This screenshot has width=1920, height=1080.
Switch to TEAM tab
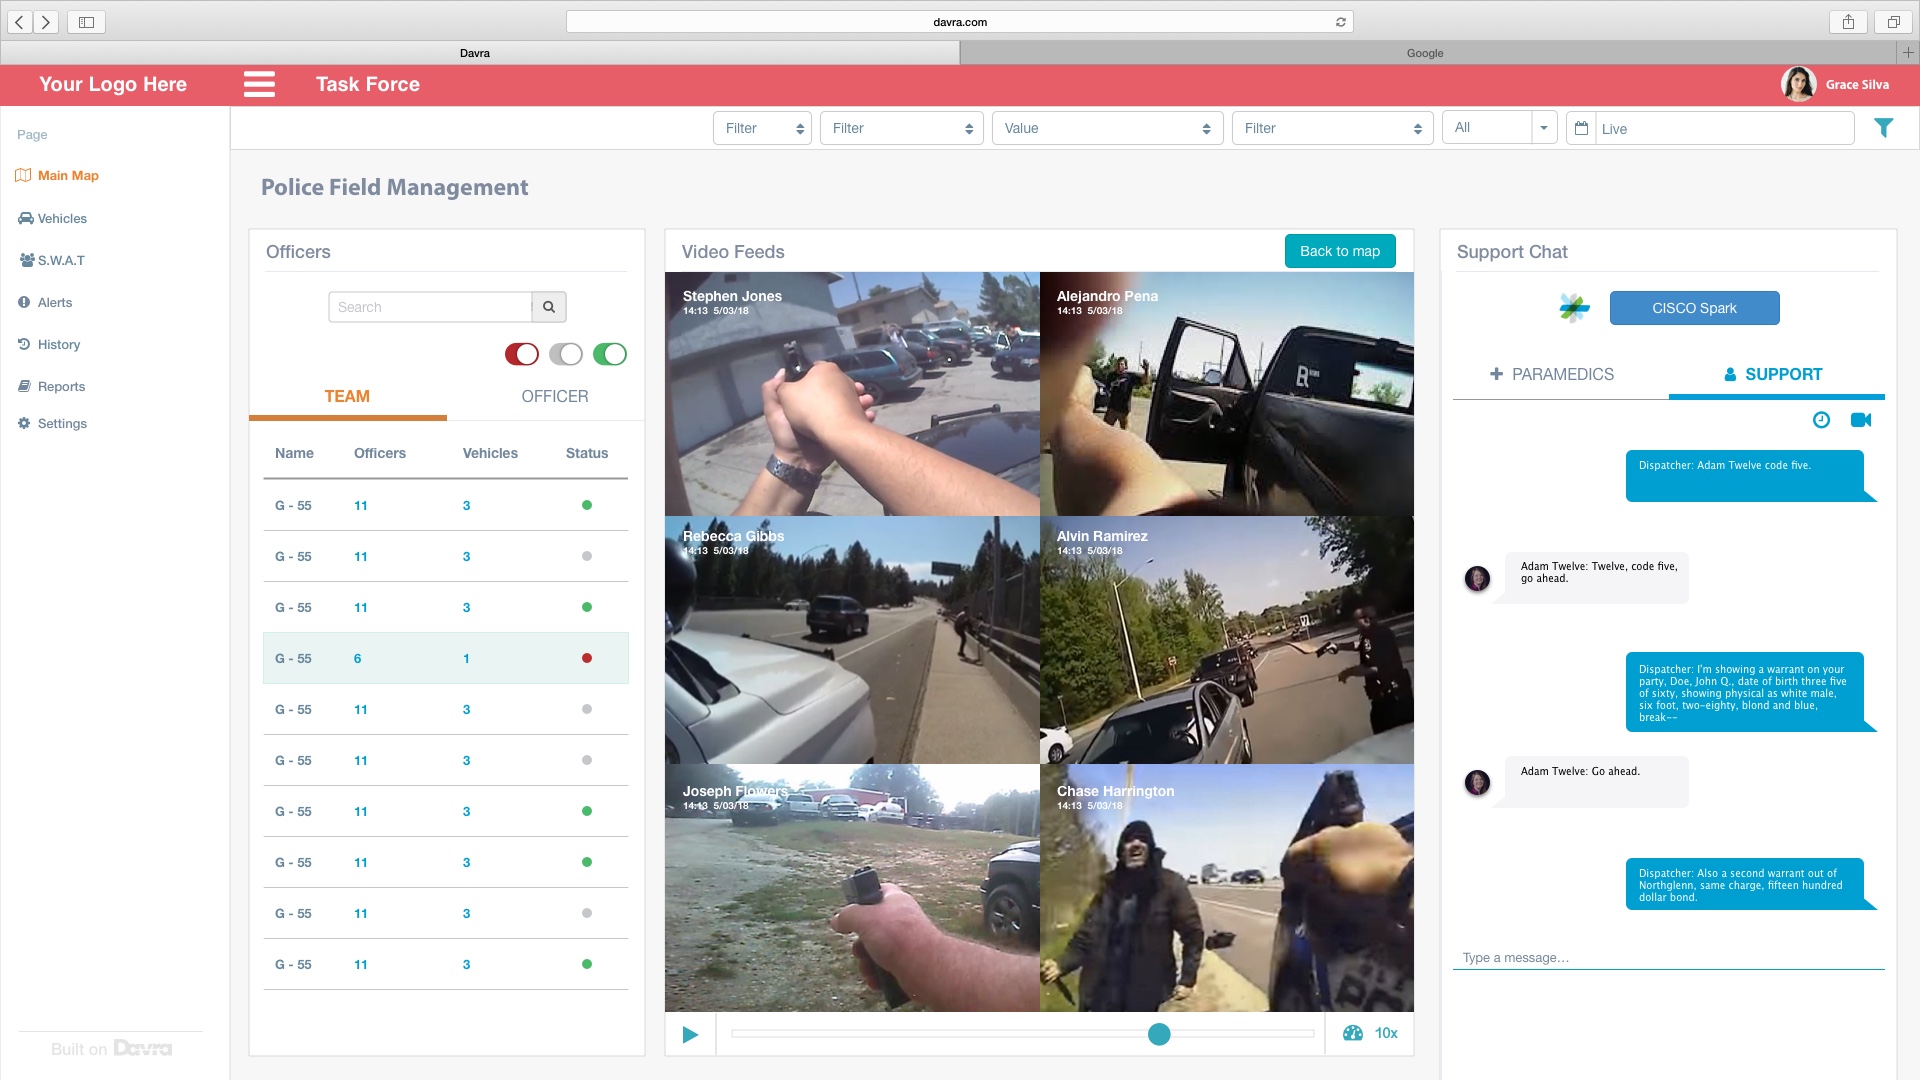[347, 396]
